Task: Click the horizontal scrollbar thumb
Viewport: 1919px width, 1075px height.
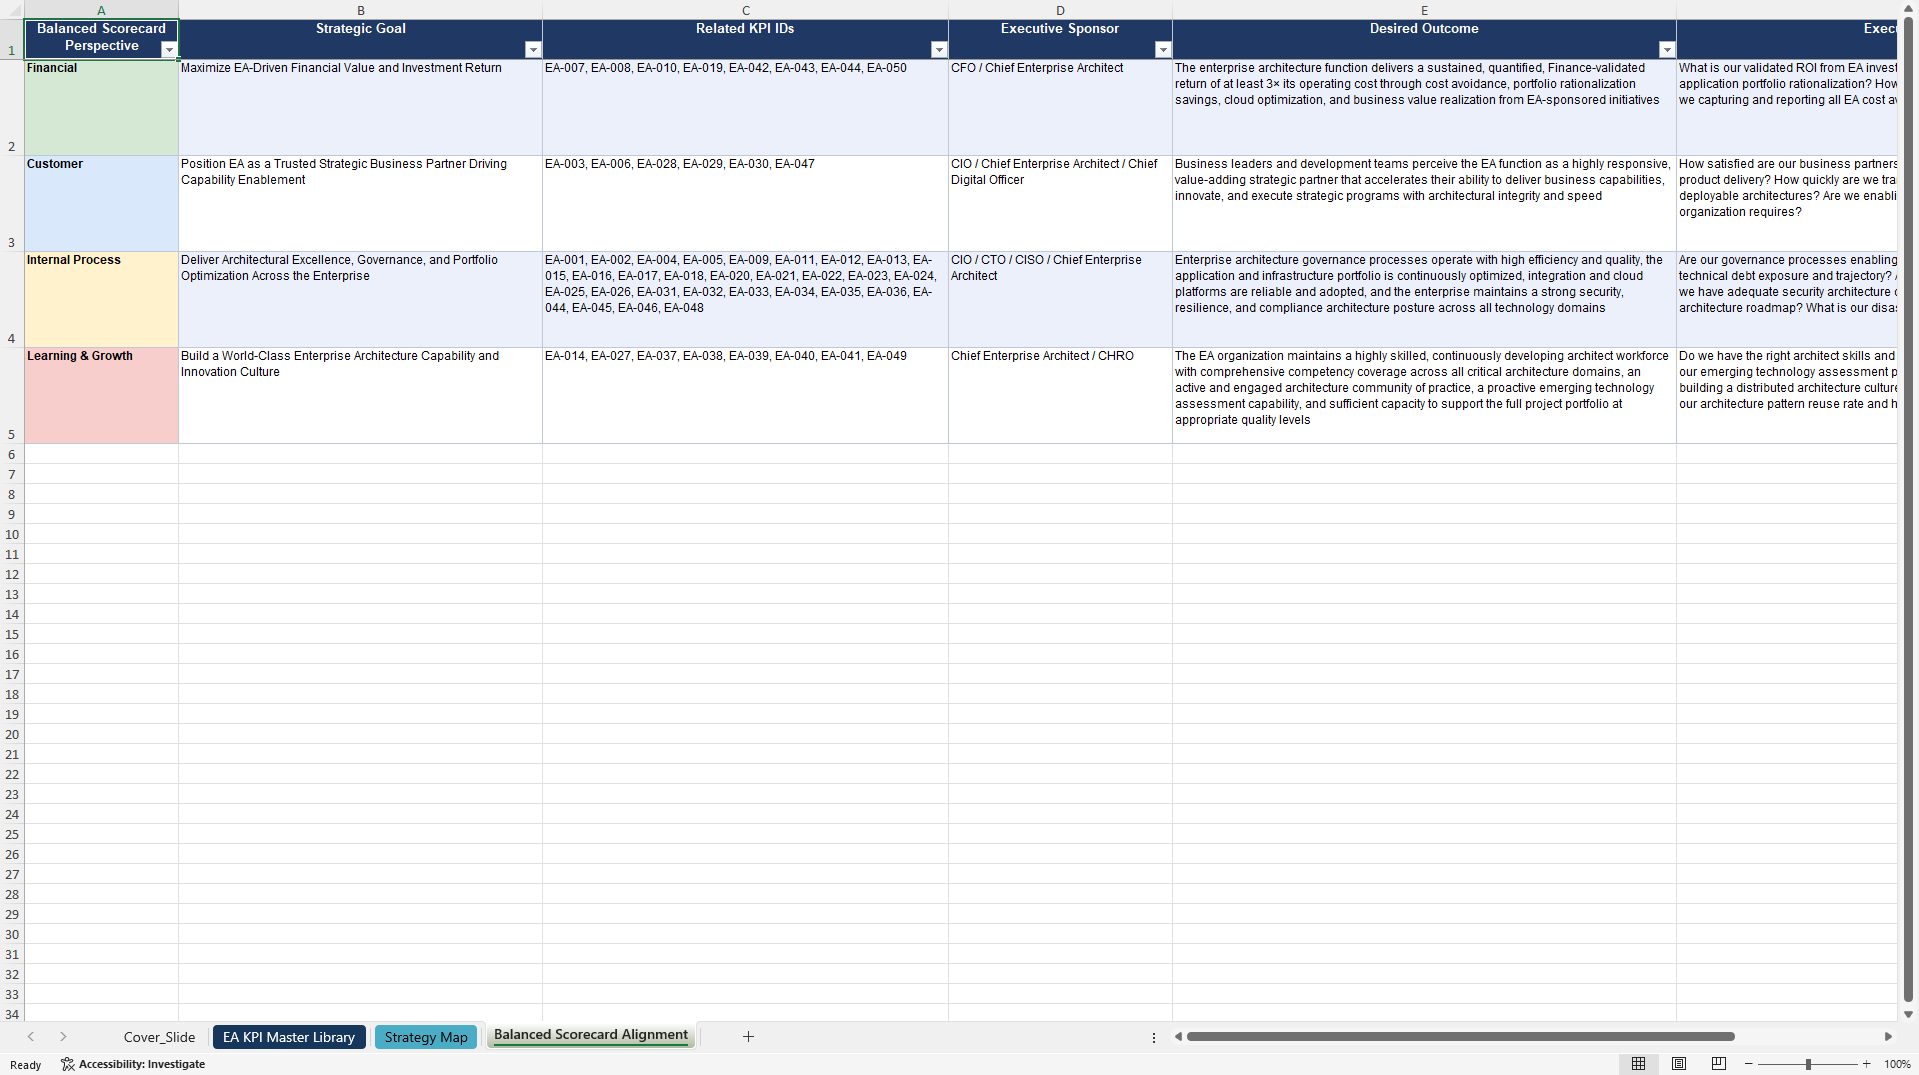Action: click(1460, 1037)
